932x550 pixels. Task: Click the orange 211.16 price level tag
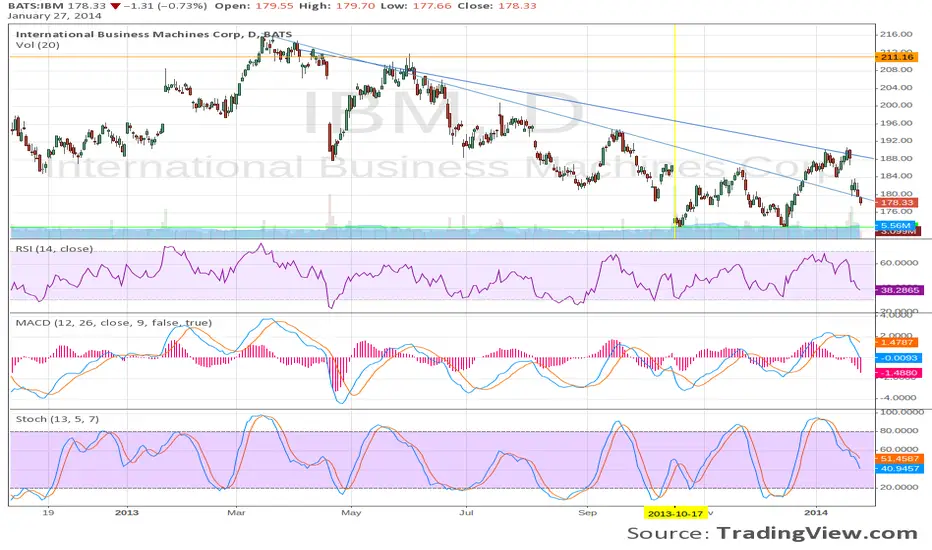tap(899, 57)
